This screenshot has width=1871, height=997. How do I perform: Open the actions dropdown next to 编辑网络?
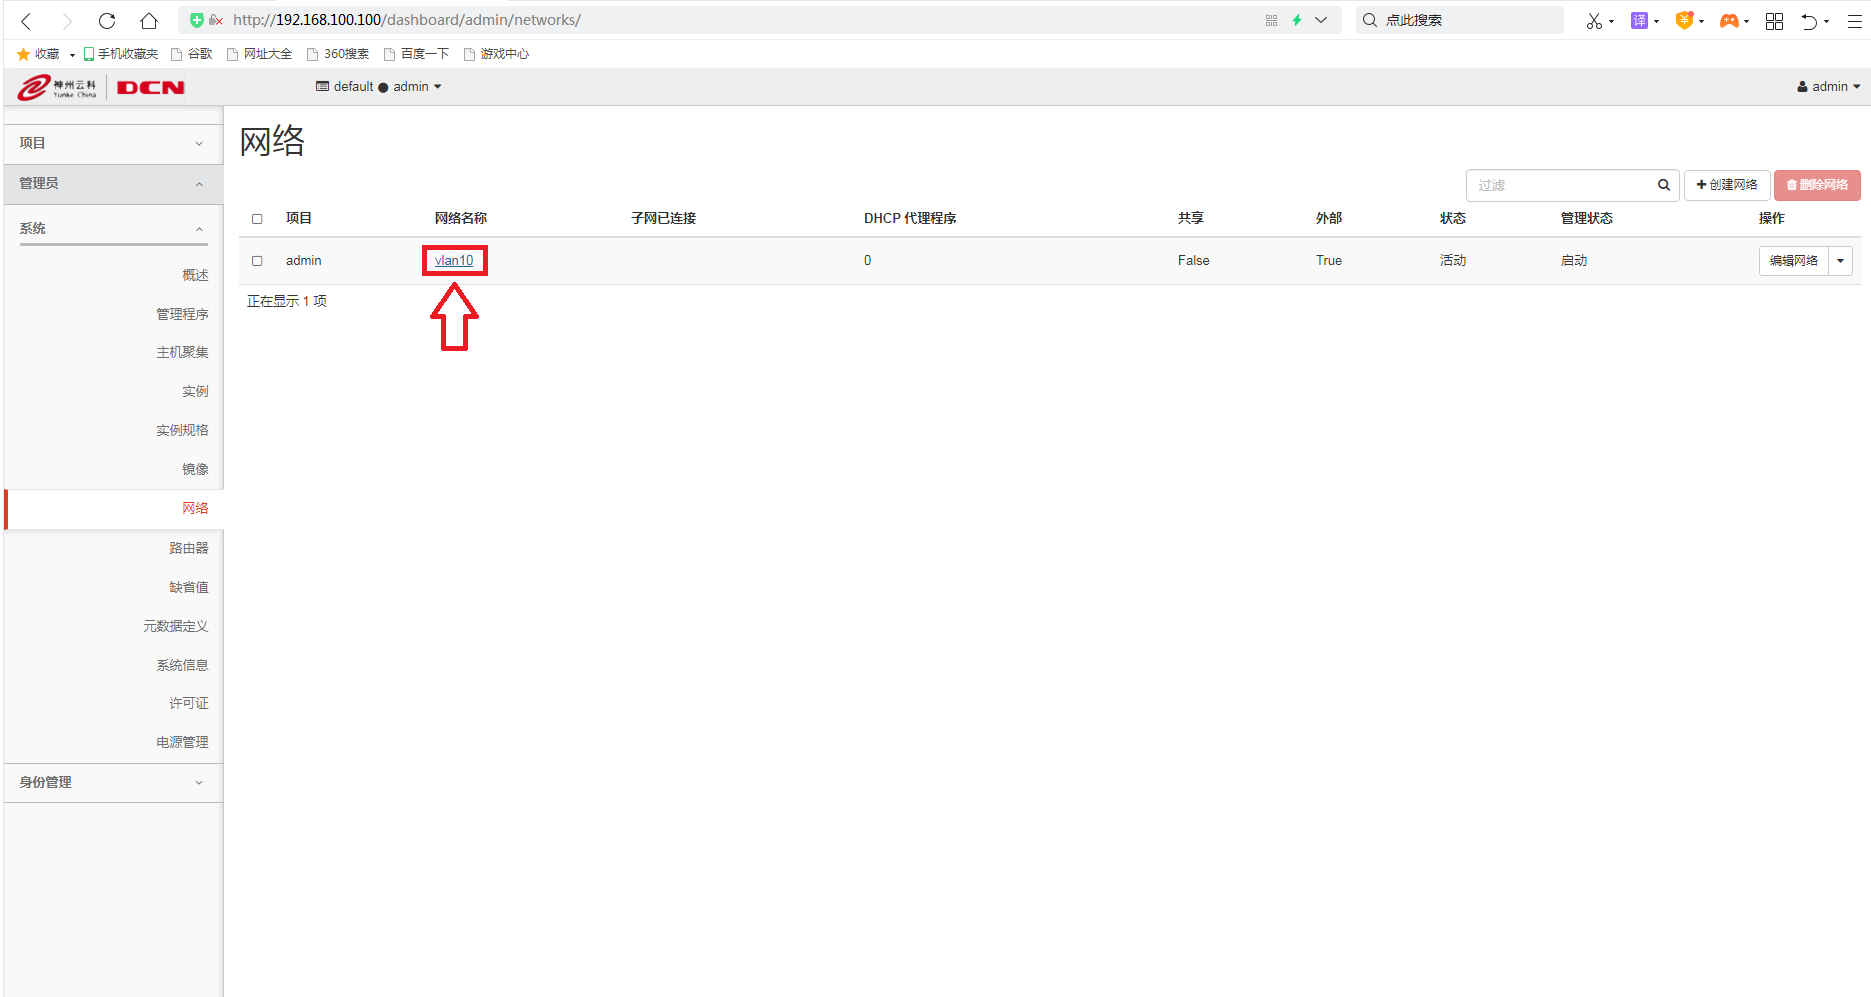(x=1840, y=261)
